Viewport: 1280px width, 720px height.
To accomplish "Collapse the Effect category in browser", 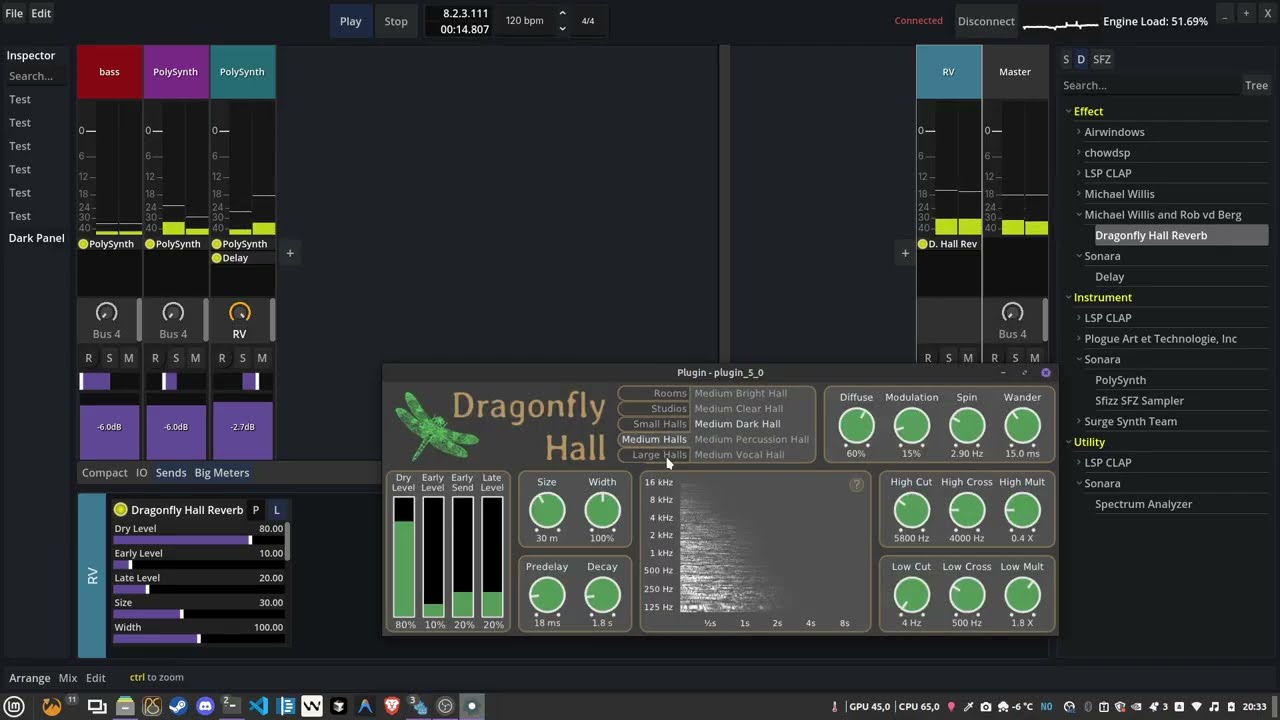I will 1068,111.
